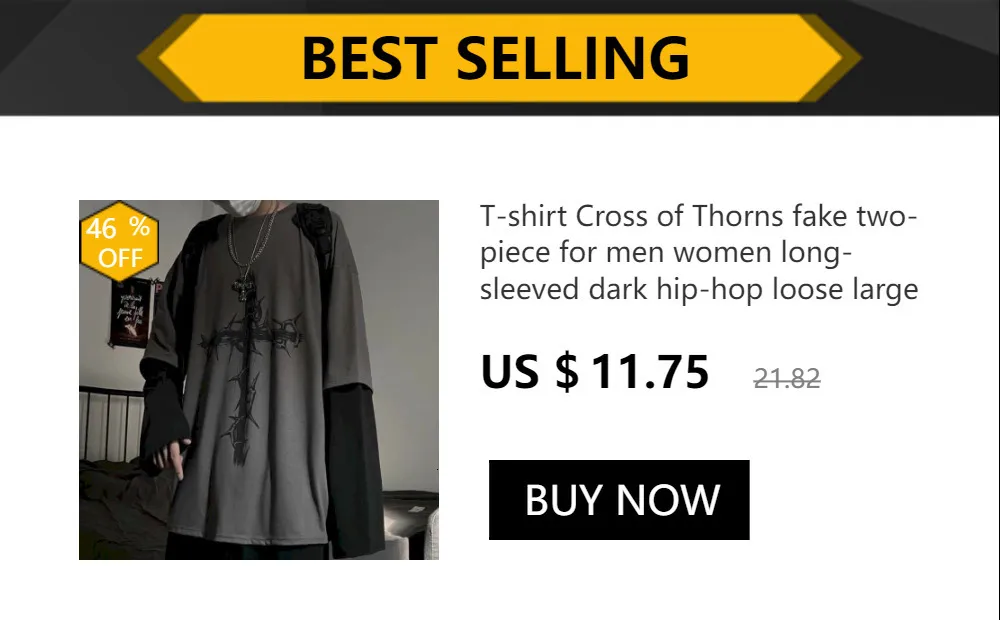Open the T-shirt Cross of Thorns product title

coord(699,253)
